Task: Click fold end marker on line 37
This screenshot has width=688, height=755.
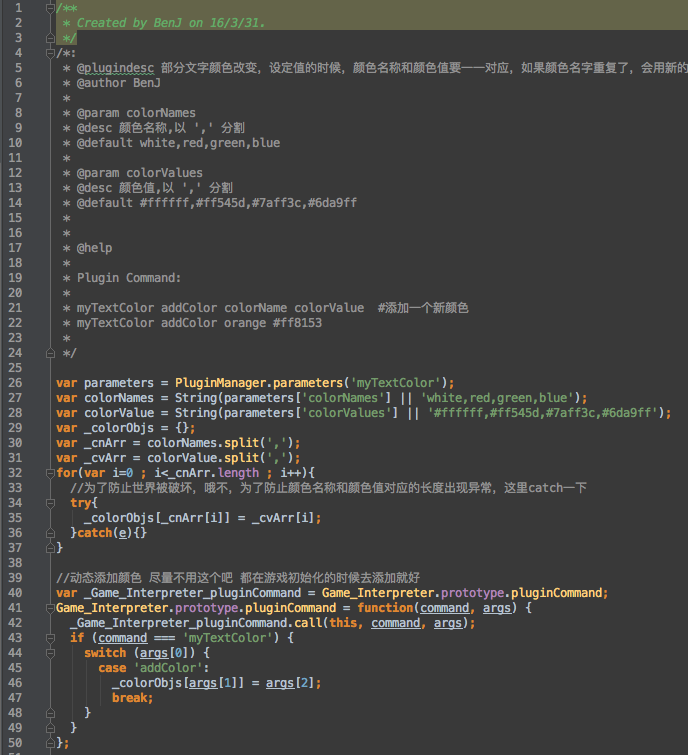Action: tap(50, 548)
